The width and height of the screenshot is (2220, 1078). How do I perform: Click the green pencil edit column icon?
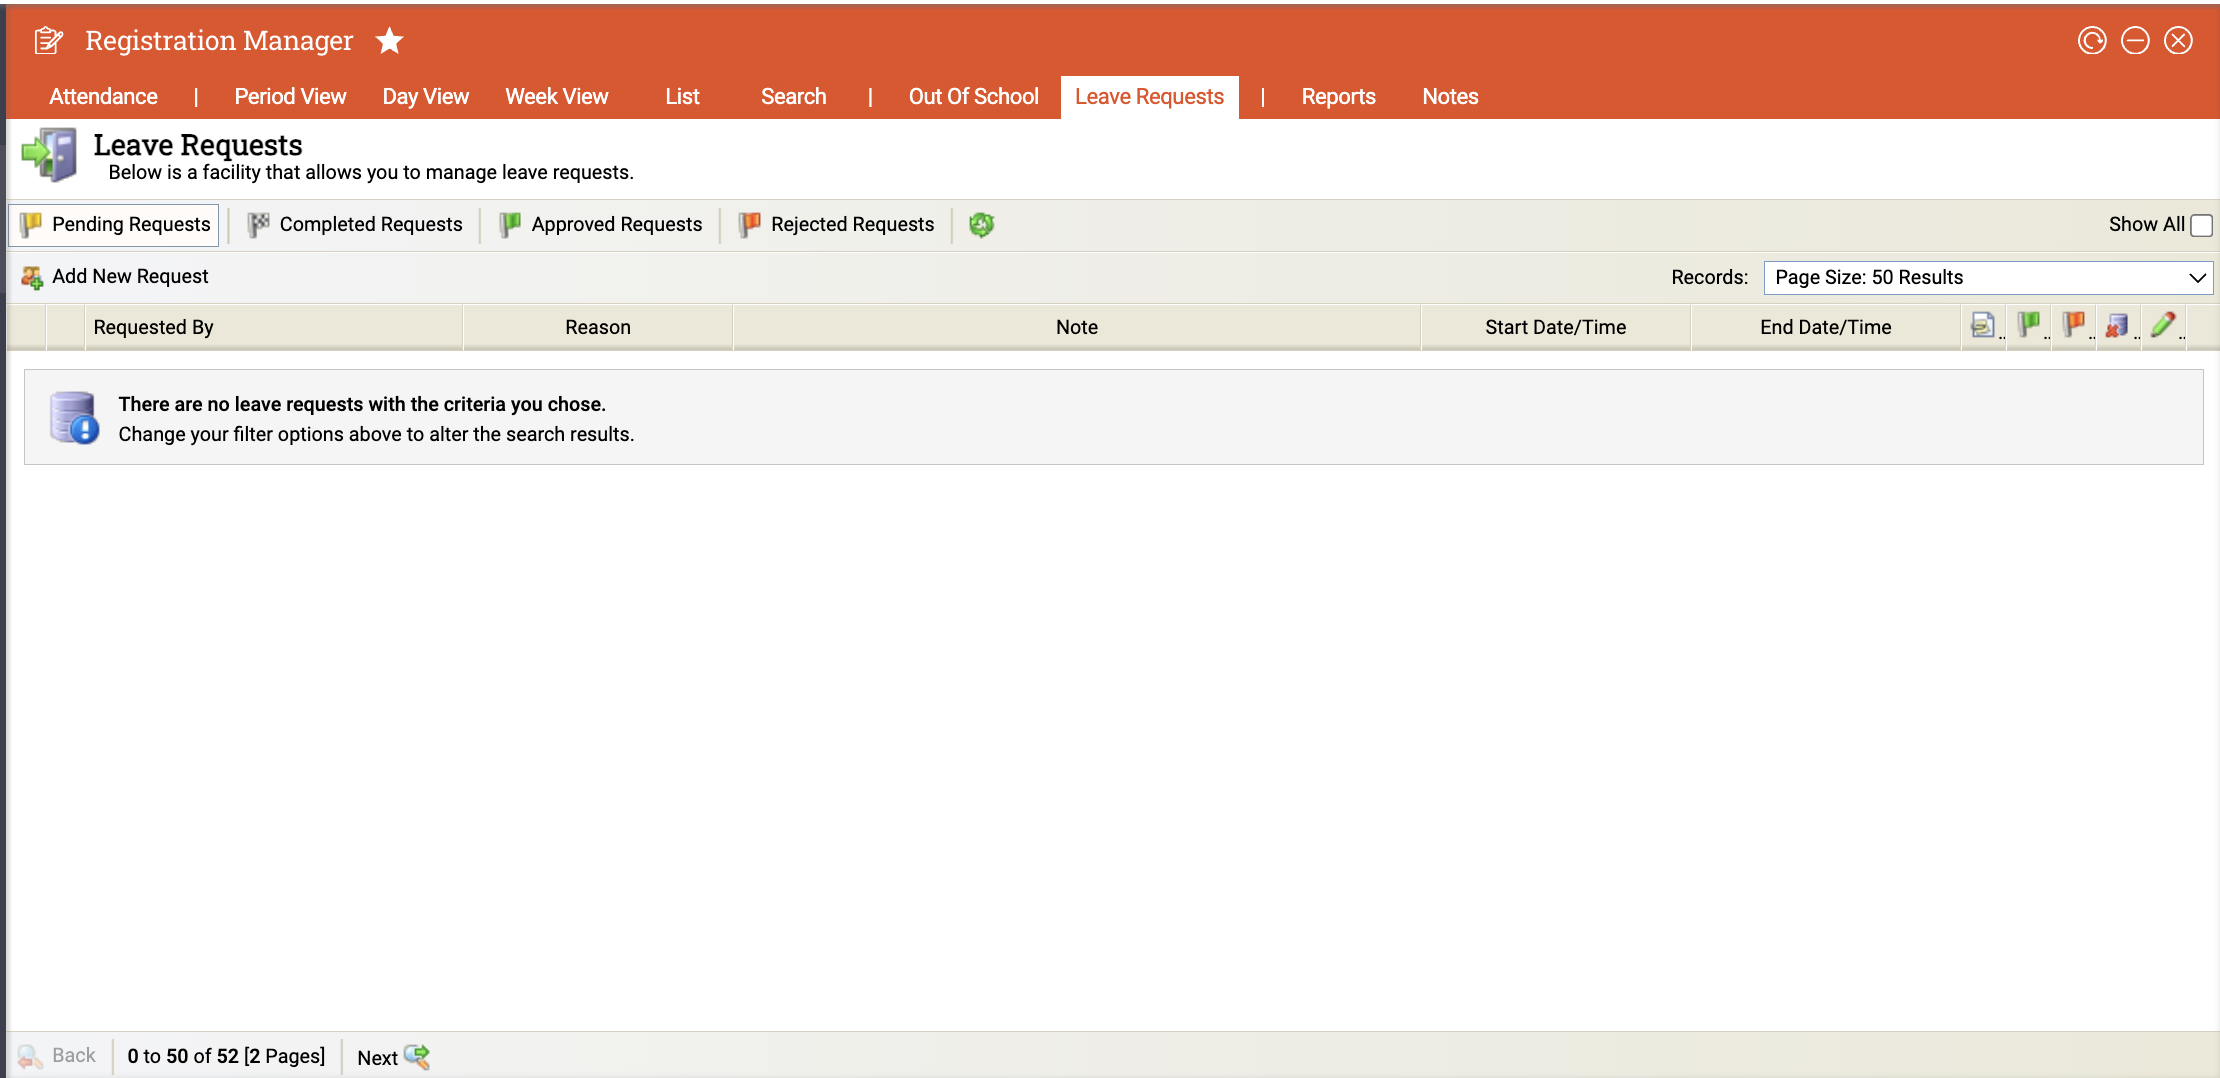coord(2163,325)
